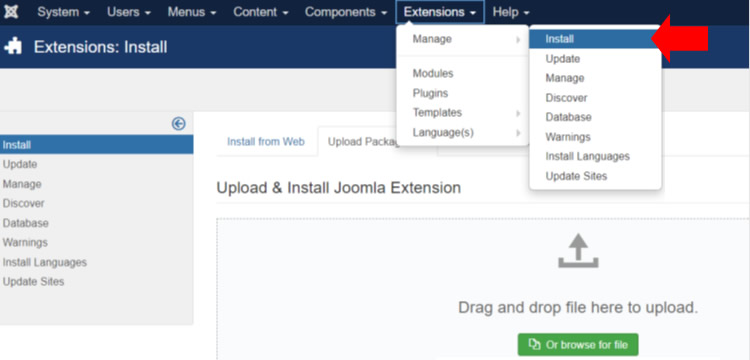The width and height of the screenshot is (750, 360).
Task: Click 'Upload & Install Joomla Extension' heading
Action: (339, 188)
